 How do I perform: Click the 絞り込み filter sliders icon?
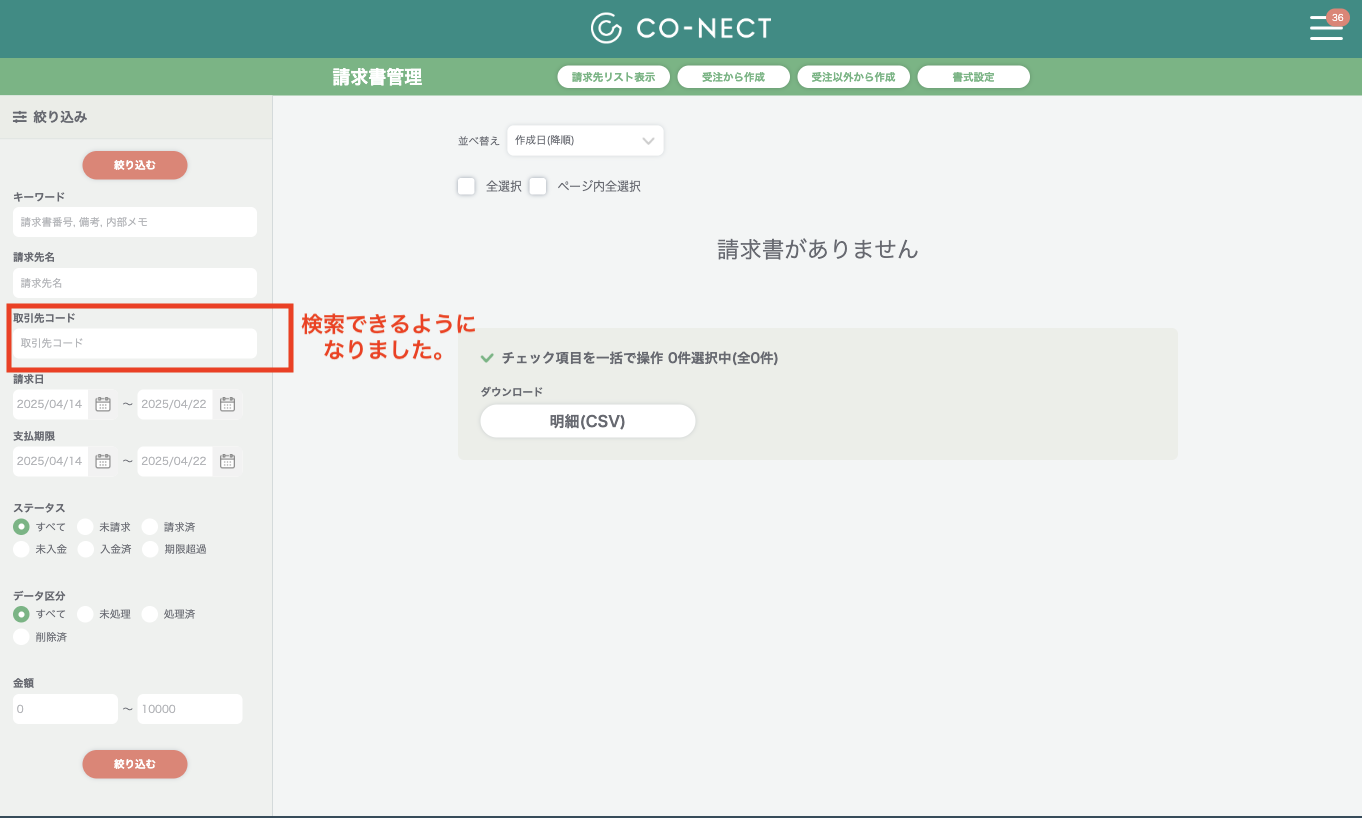19,117
